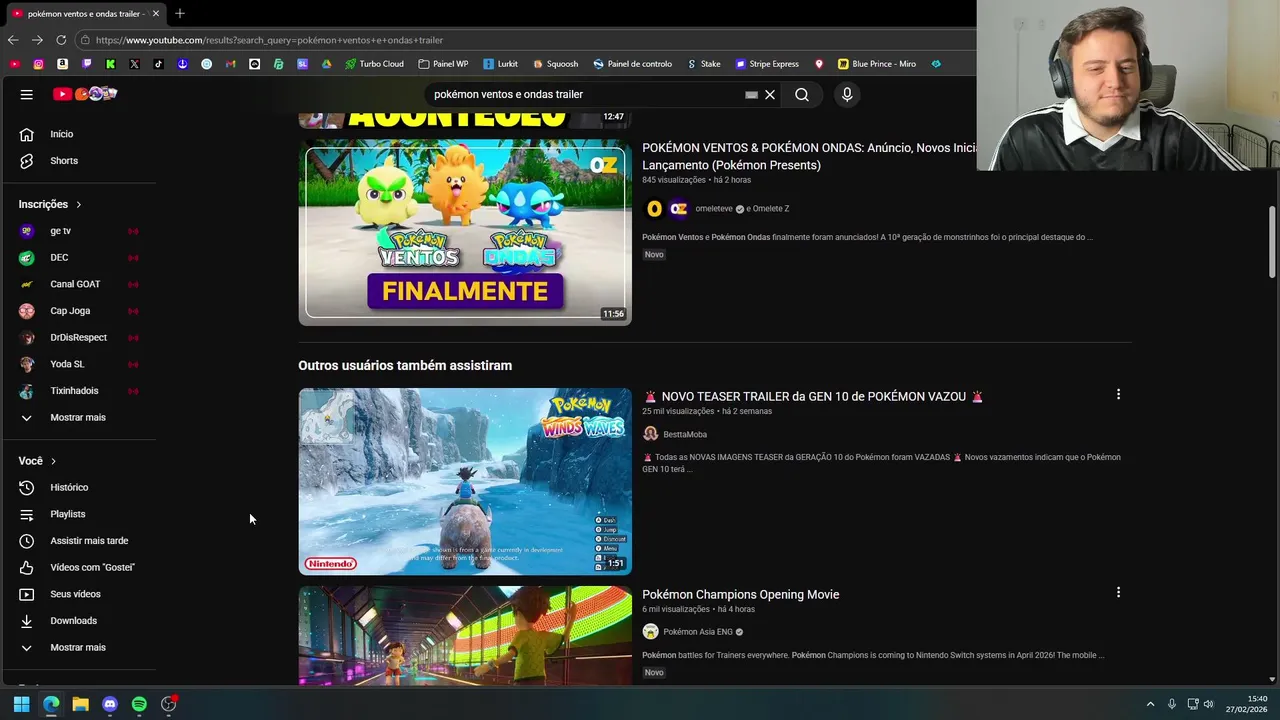Start voice search with the microphone icon
Viewport: 1280px width, 720px height.
[847, 94]
